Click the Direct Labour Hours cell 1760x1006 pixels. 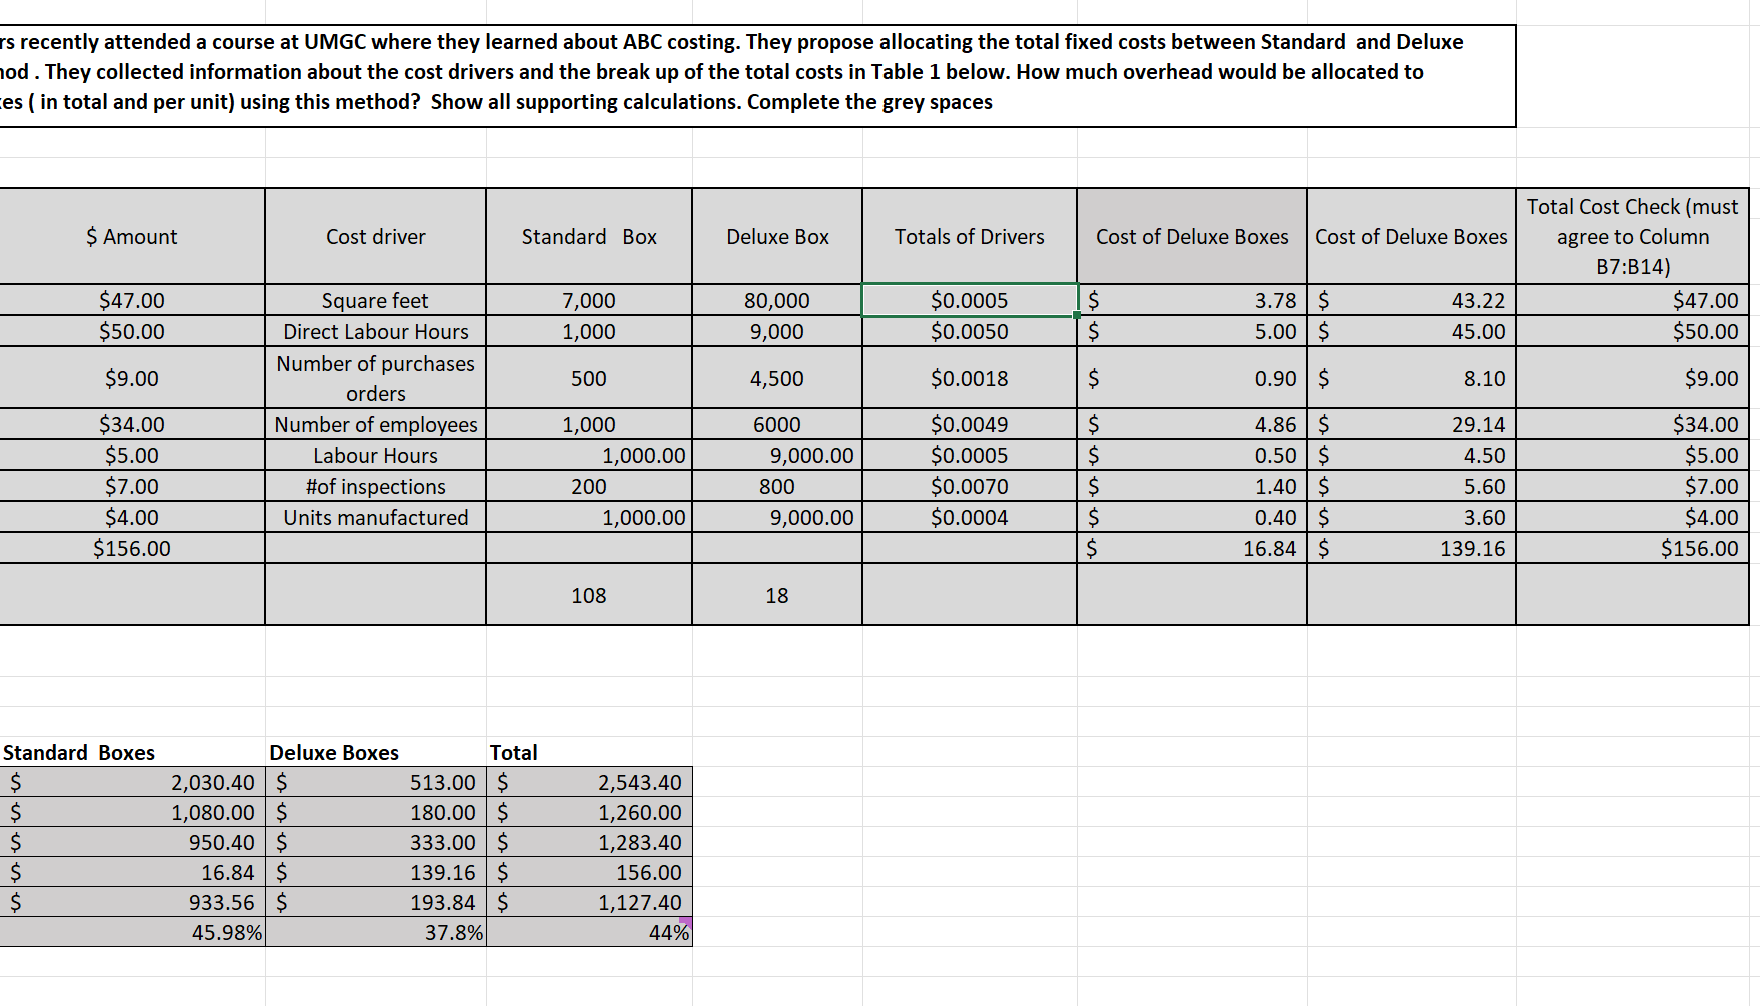(374, 331)
